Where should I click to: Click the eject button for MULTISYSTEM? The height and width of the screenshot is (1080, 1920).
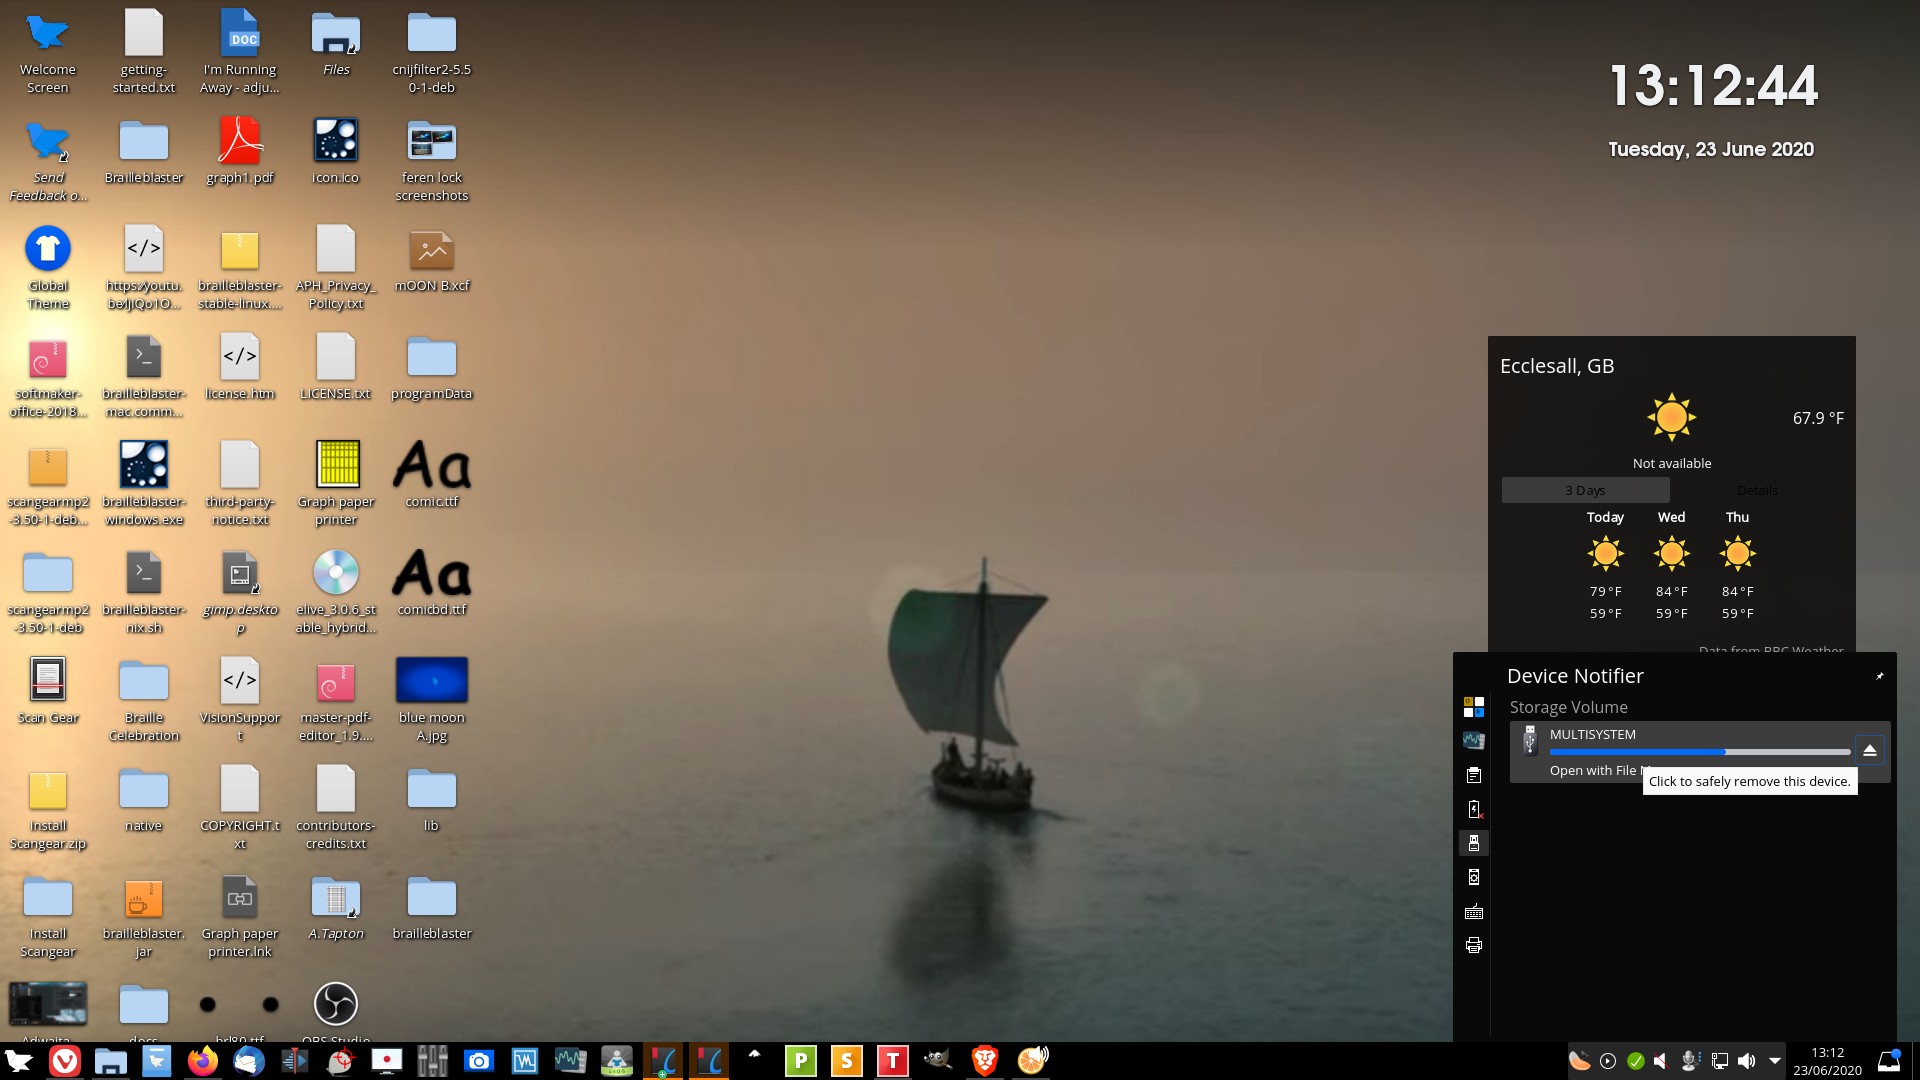pos(1869,750)
